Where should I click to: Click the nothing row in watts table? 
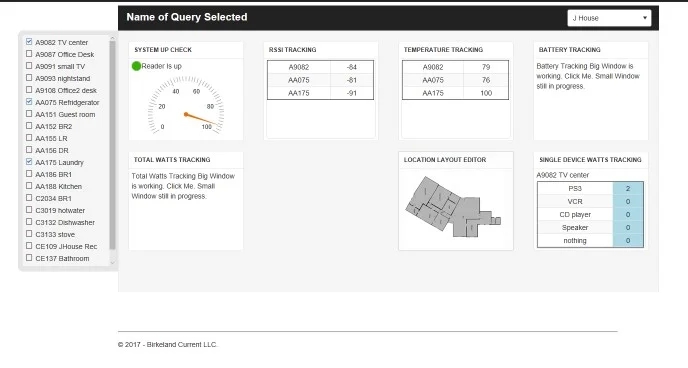click(590, 240)
